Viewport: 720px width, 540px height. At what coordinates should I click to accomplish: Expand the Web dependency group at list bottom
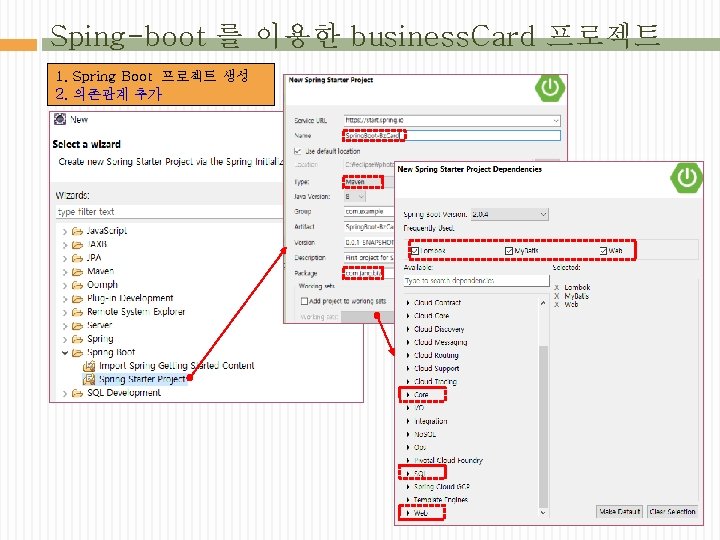[408, 513]
